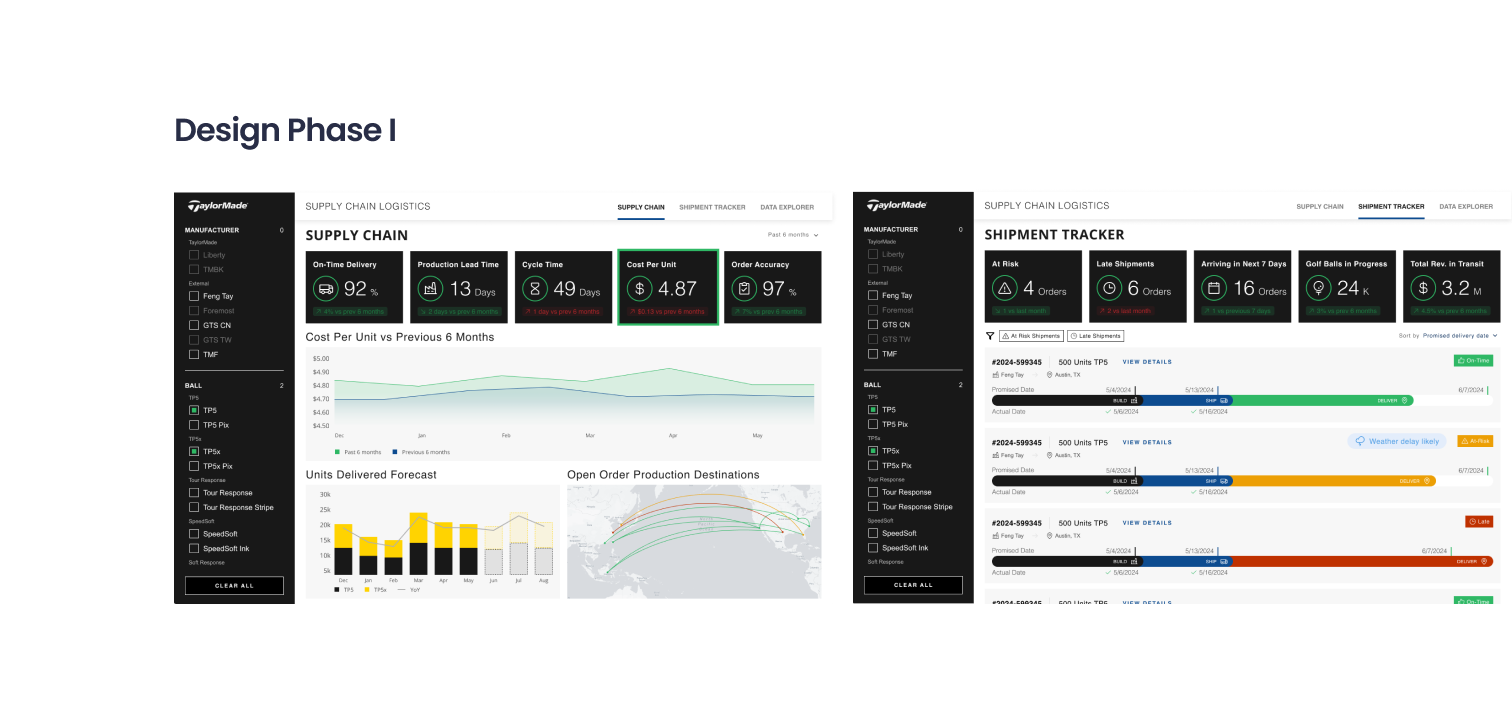Check Tour Response Stripe in the Shipment Tracker screen sidebar
Image resolution: width=1512 pixels, height=709 pixels.
pos(873,507)
